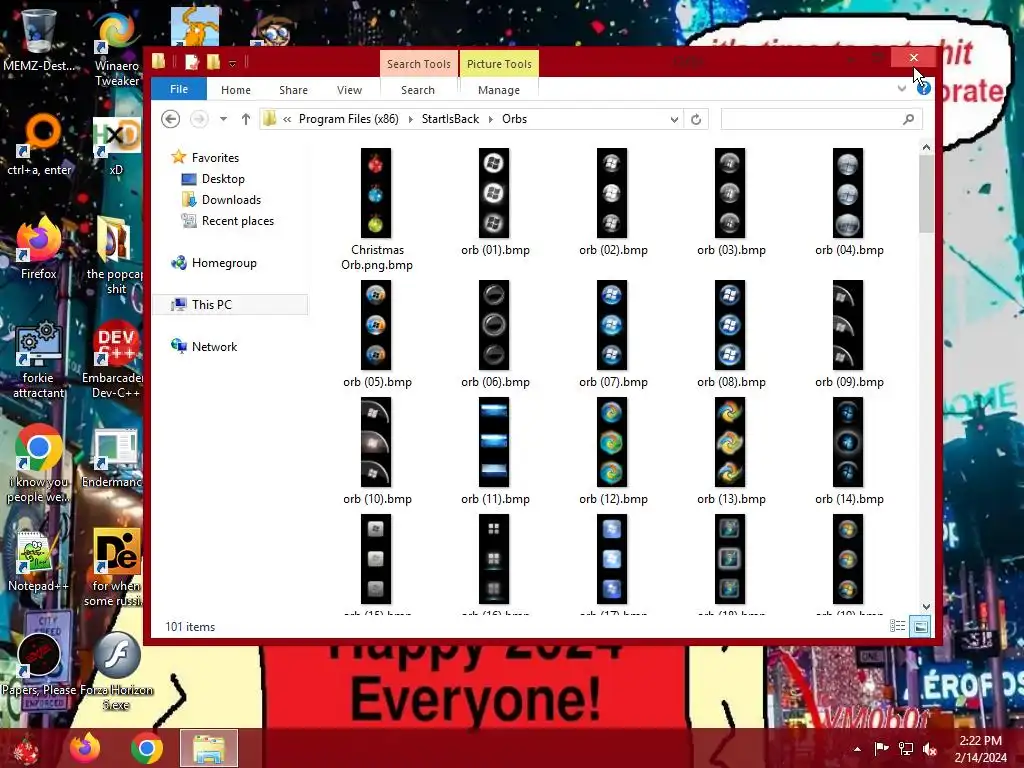Select This PC in navigation pane
1024x768 pixels.
[x=231, y=304]
